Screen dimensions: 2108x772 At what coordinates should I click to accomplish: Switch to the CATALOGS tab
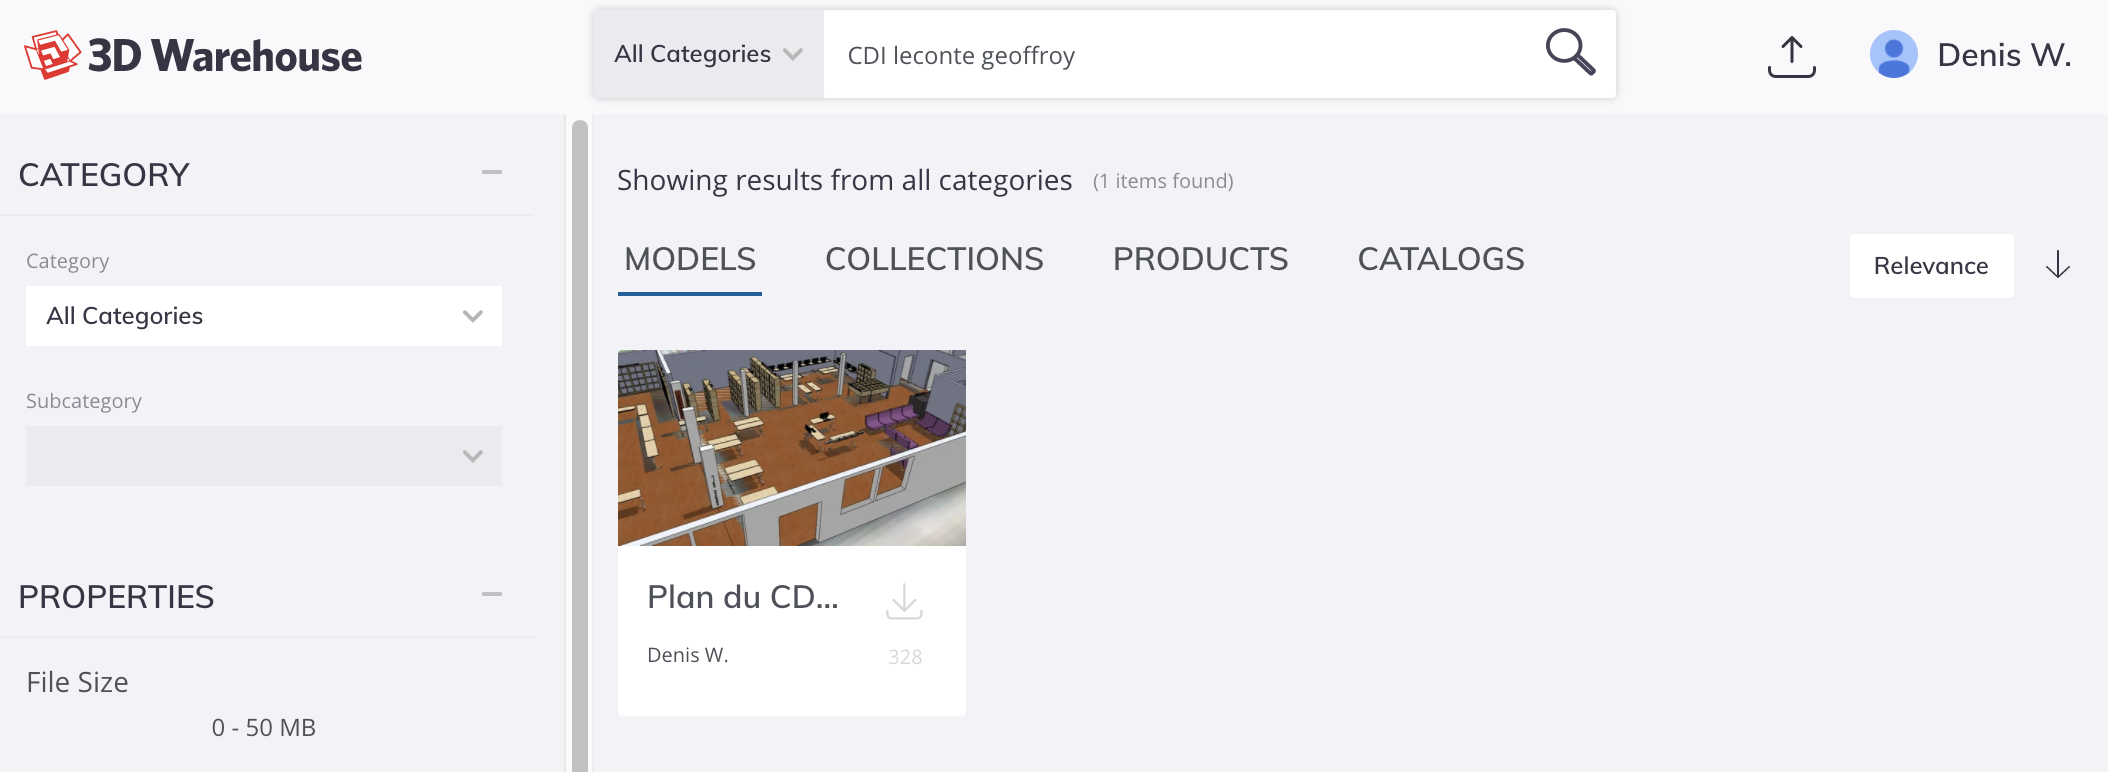(x=1441, y=259)
